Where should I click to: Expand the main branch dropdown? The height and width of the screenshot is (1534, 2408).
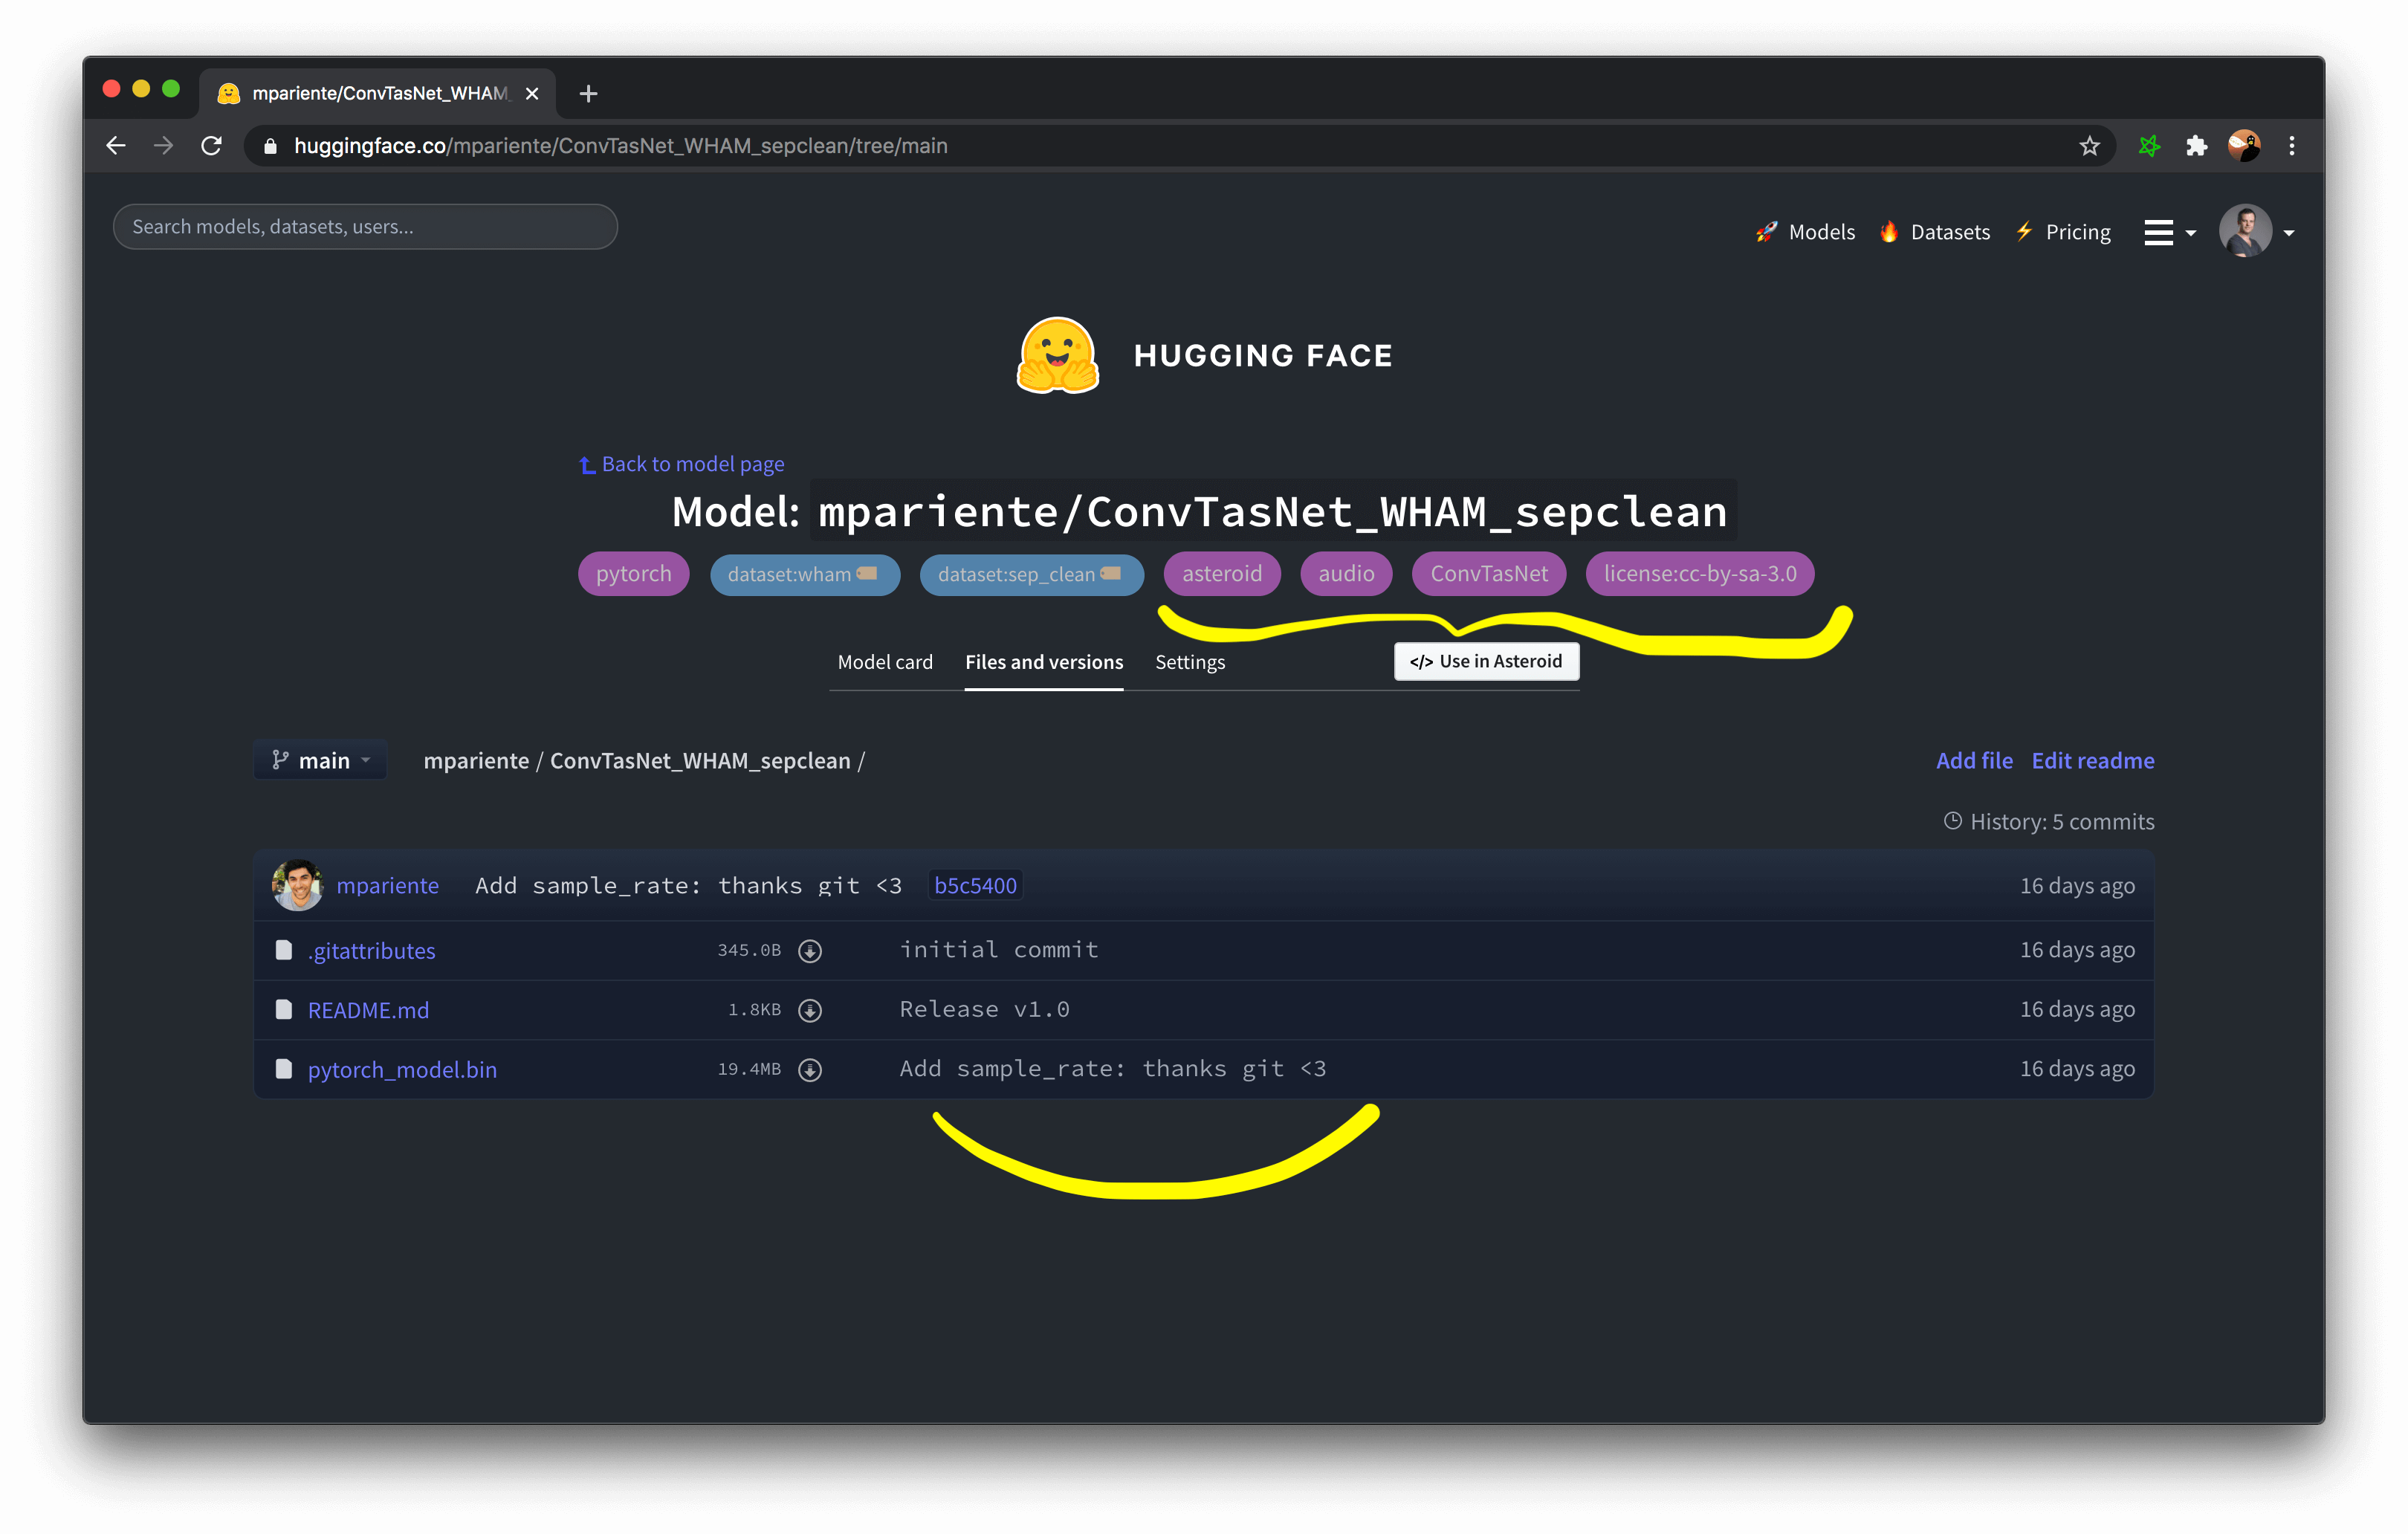pos(321,761)
